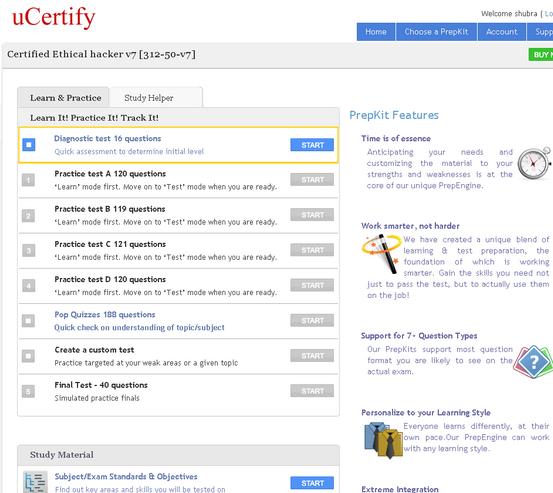Click Support for 7+ Question Types heading
This screenshot has height=493, width=553.
(x=419, y=336)
